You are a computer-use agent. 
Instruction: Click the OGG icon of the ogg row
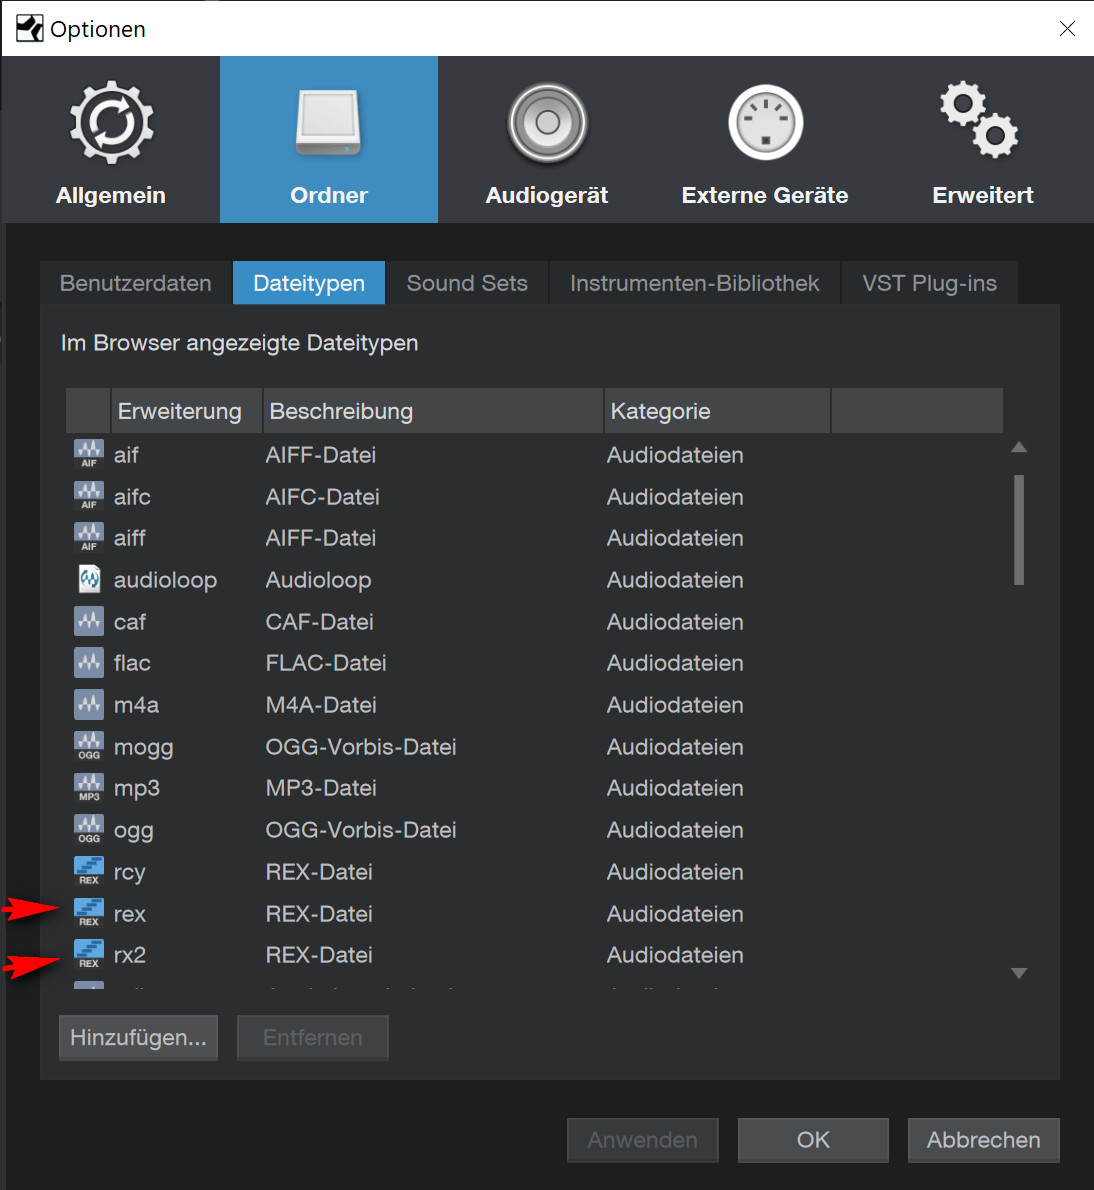point(89,830)
